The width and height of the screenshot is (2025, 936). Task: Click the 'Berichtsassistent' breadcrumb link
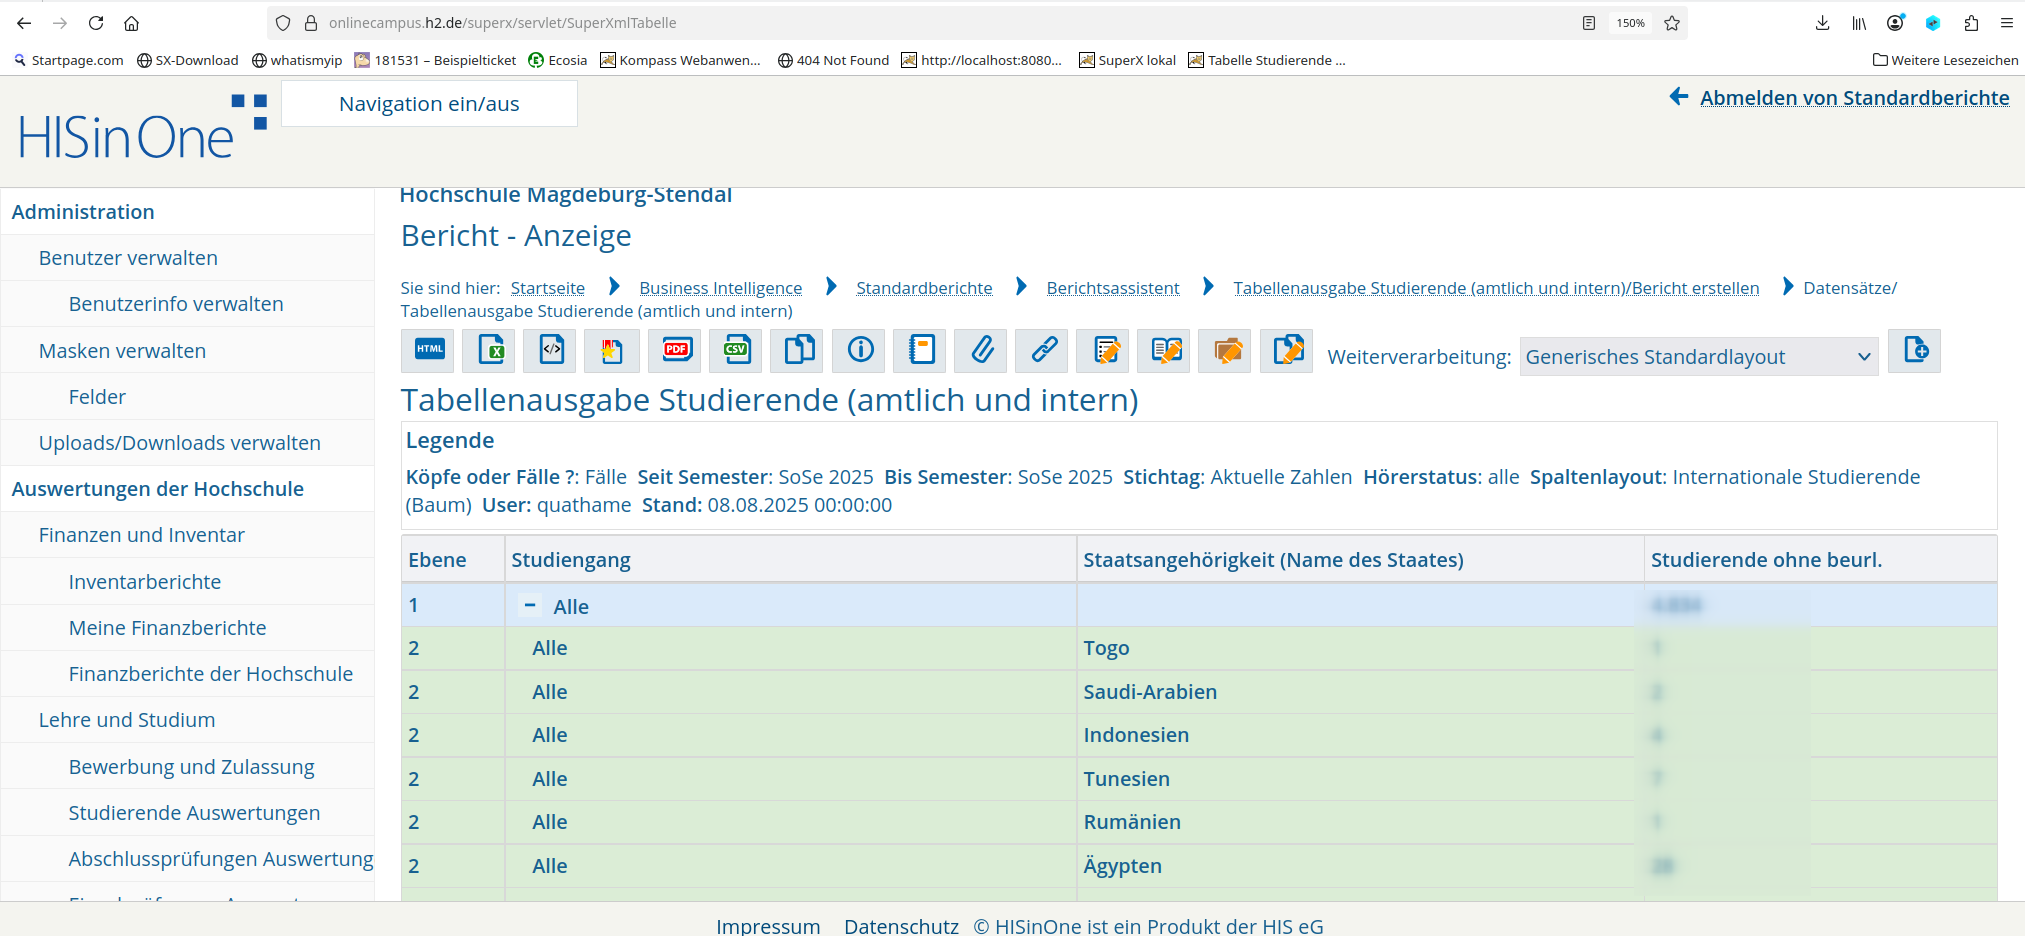pyautogui.click(x=1112, y=288)
